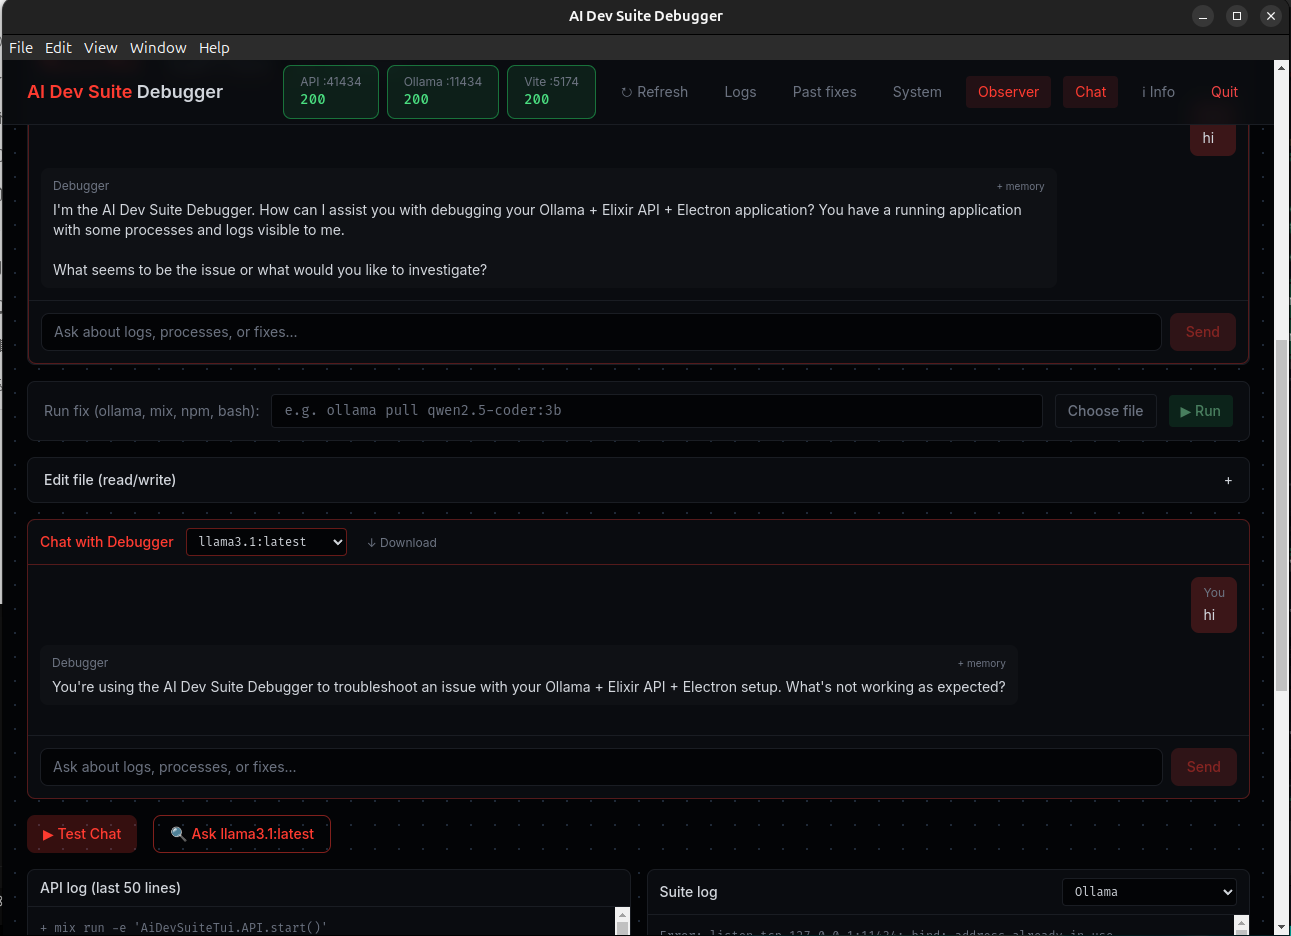This screenshot has width=1291, height=936.
Task: Check the Ollama :11434 status pill
Action: point(442,91)
